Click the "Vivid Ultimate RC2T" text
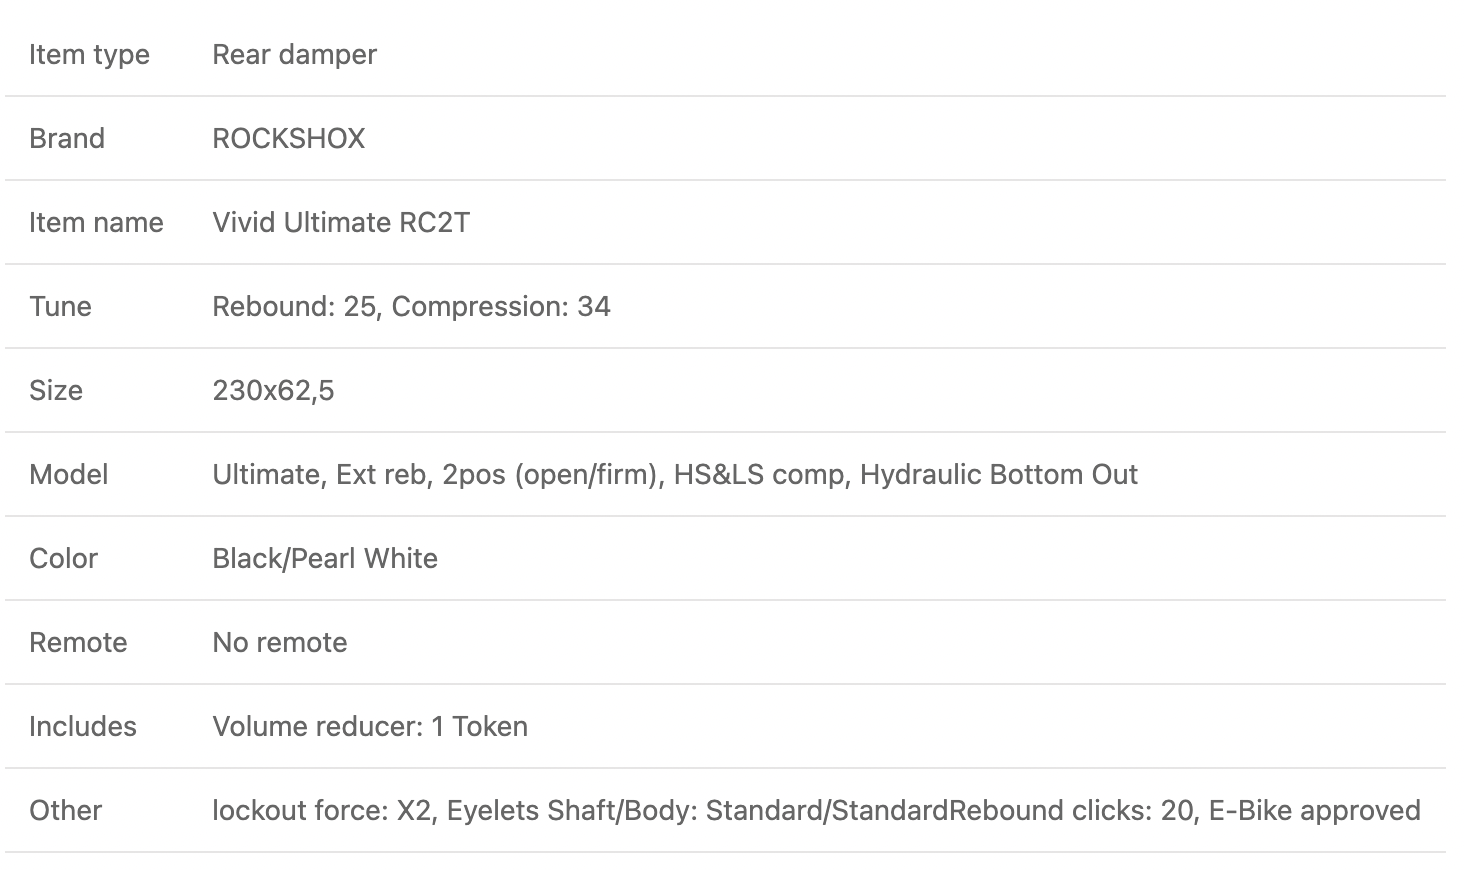Image resolution: width=1464 pixels, height=870 pixels. (340, 222)
